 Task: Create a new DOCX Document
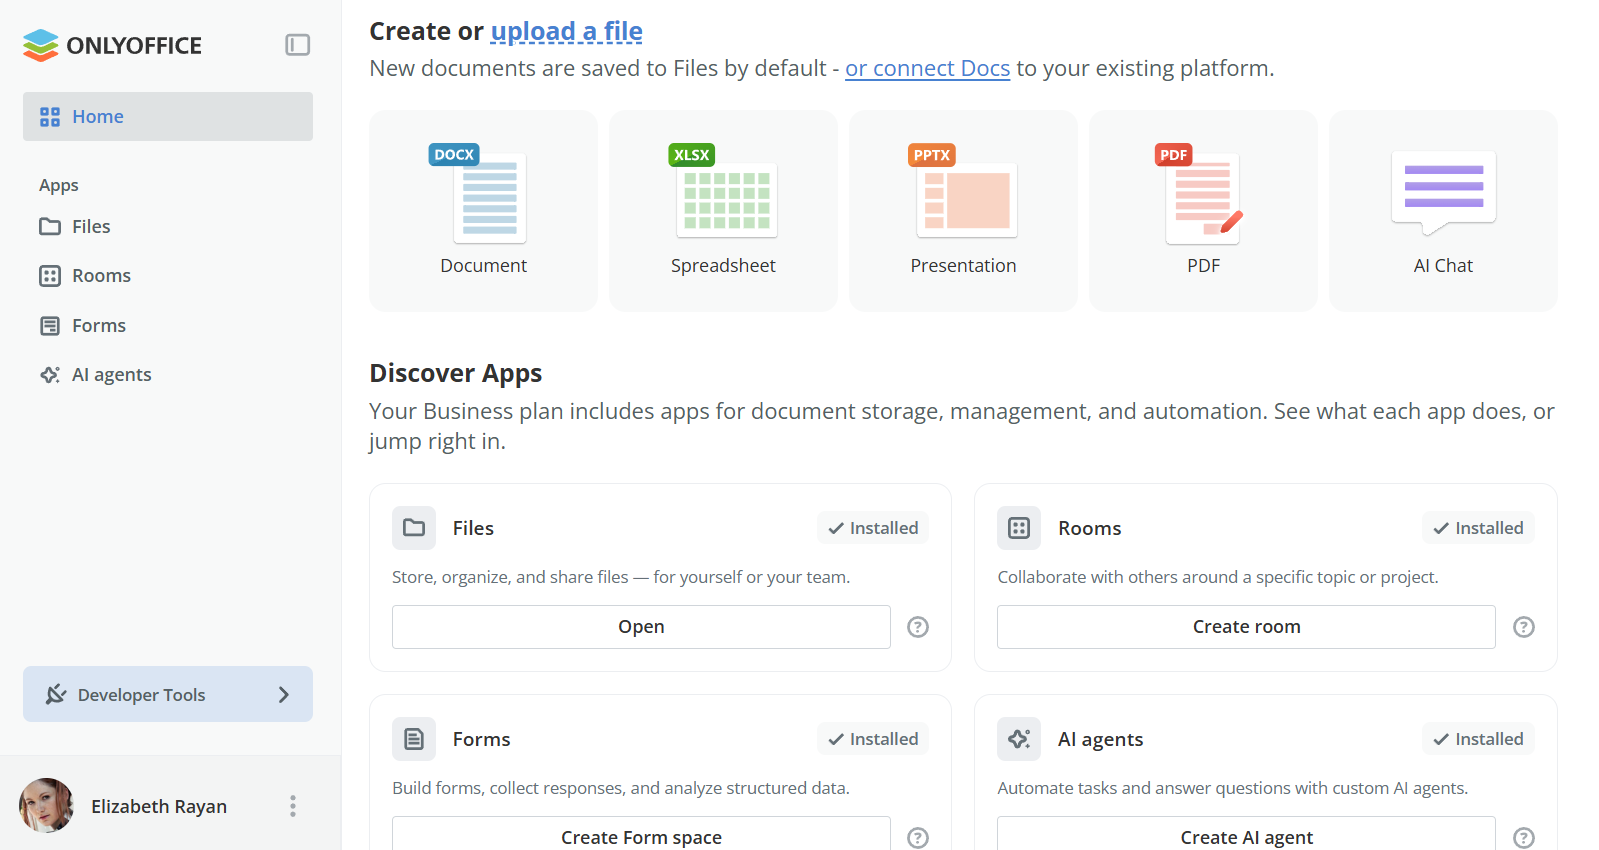click(x=483, y=211)
